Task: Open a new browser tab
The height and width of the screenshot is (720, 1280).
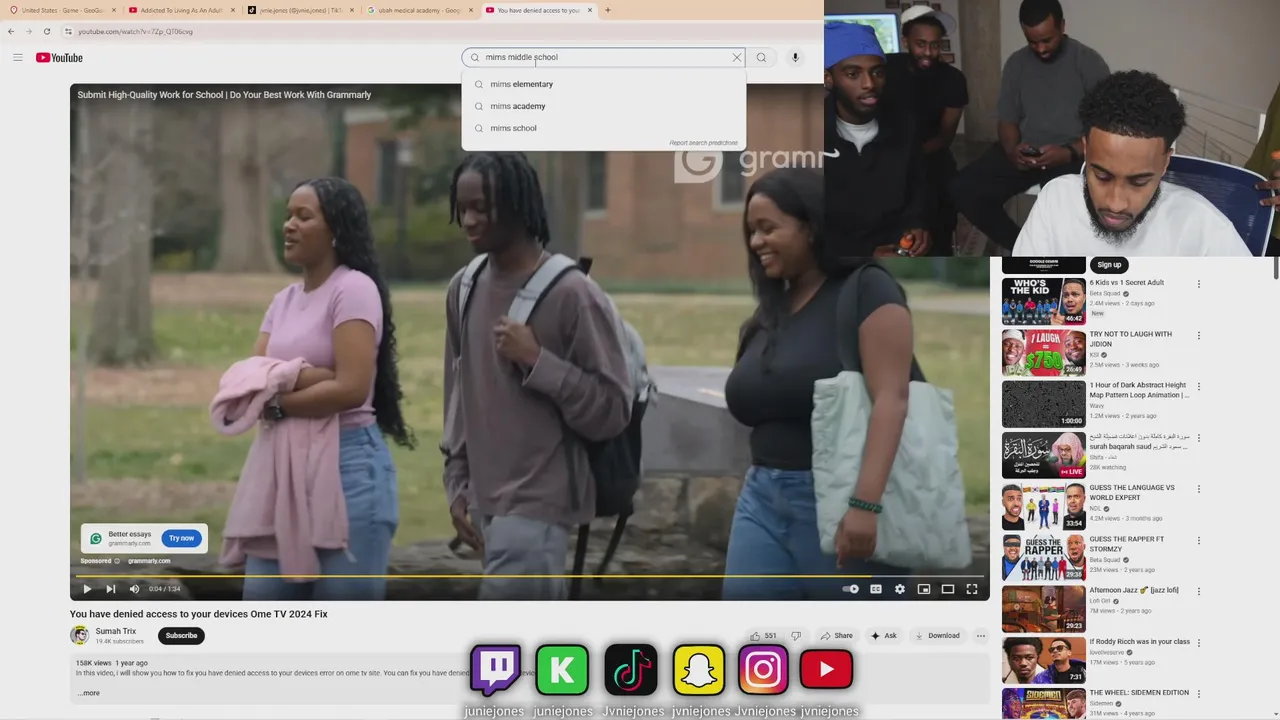Action: 607,10
